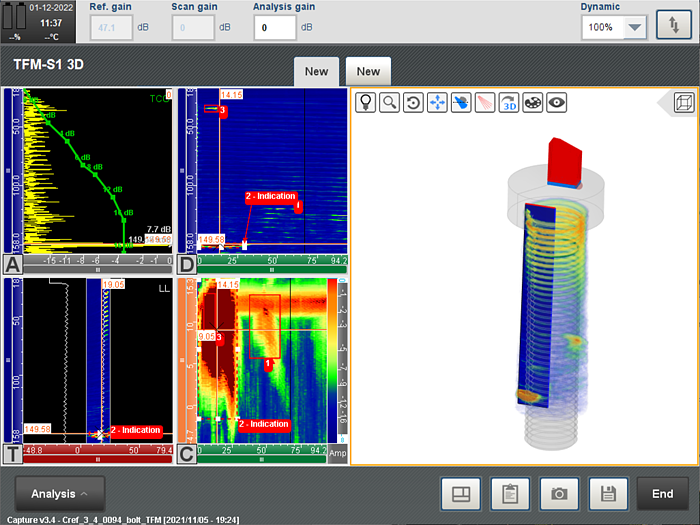This screenshot has height=525, width=700.
Task: Open the Dynamic percentage dropdown
Action: (x=635, y=28)
